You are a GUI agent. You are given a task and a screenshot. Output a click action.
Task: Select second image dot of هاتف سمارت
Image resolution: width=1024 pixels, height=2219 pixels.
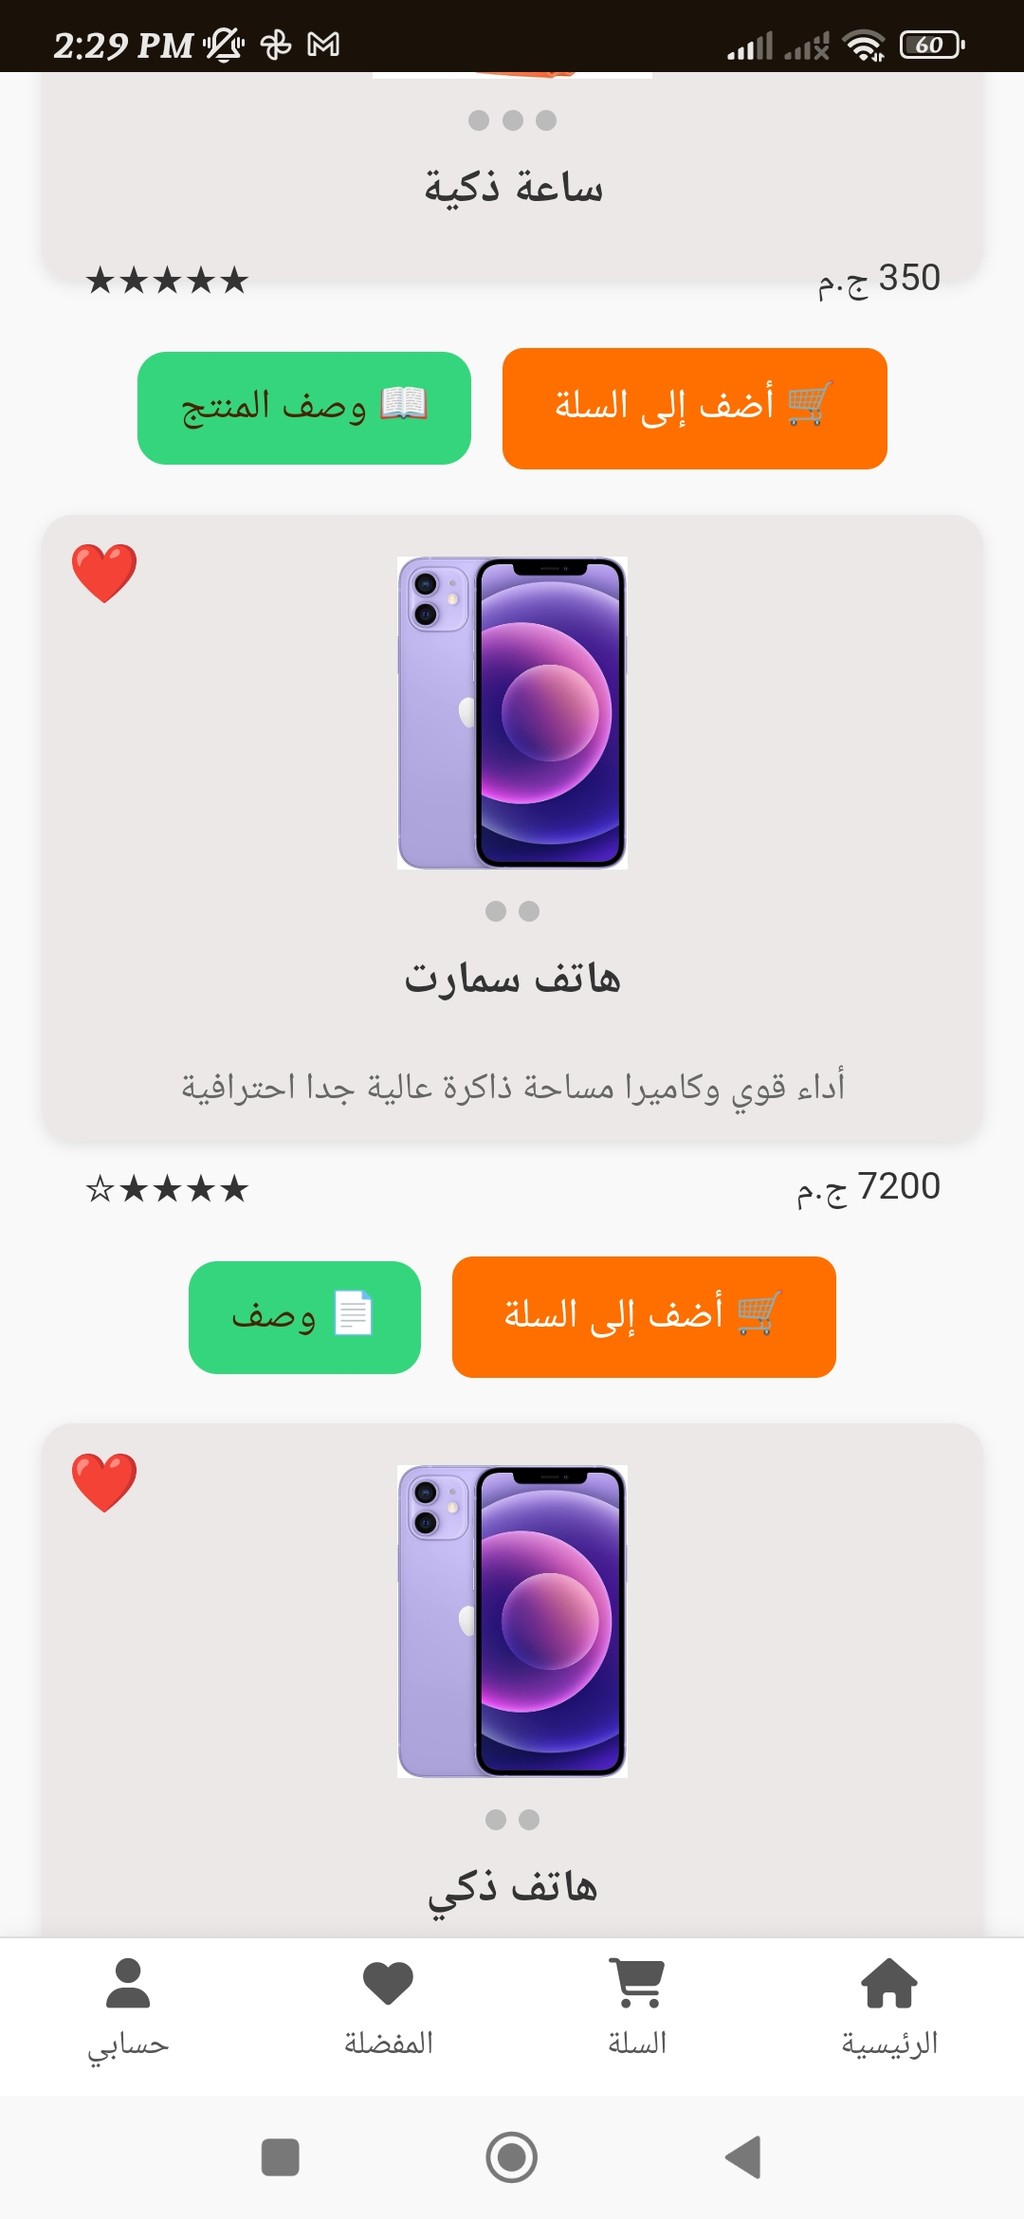[x=529, y=911]
